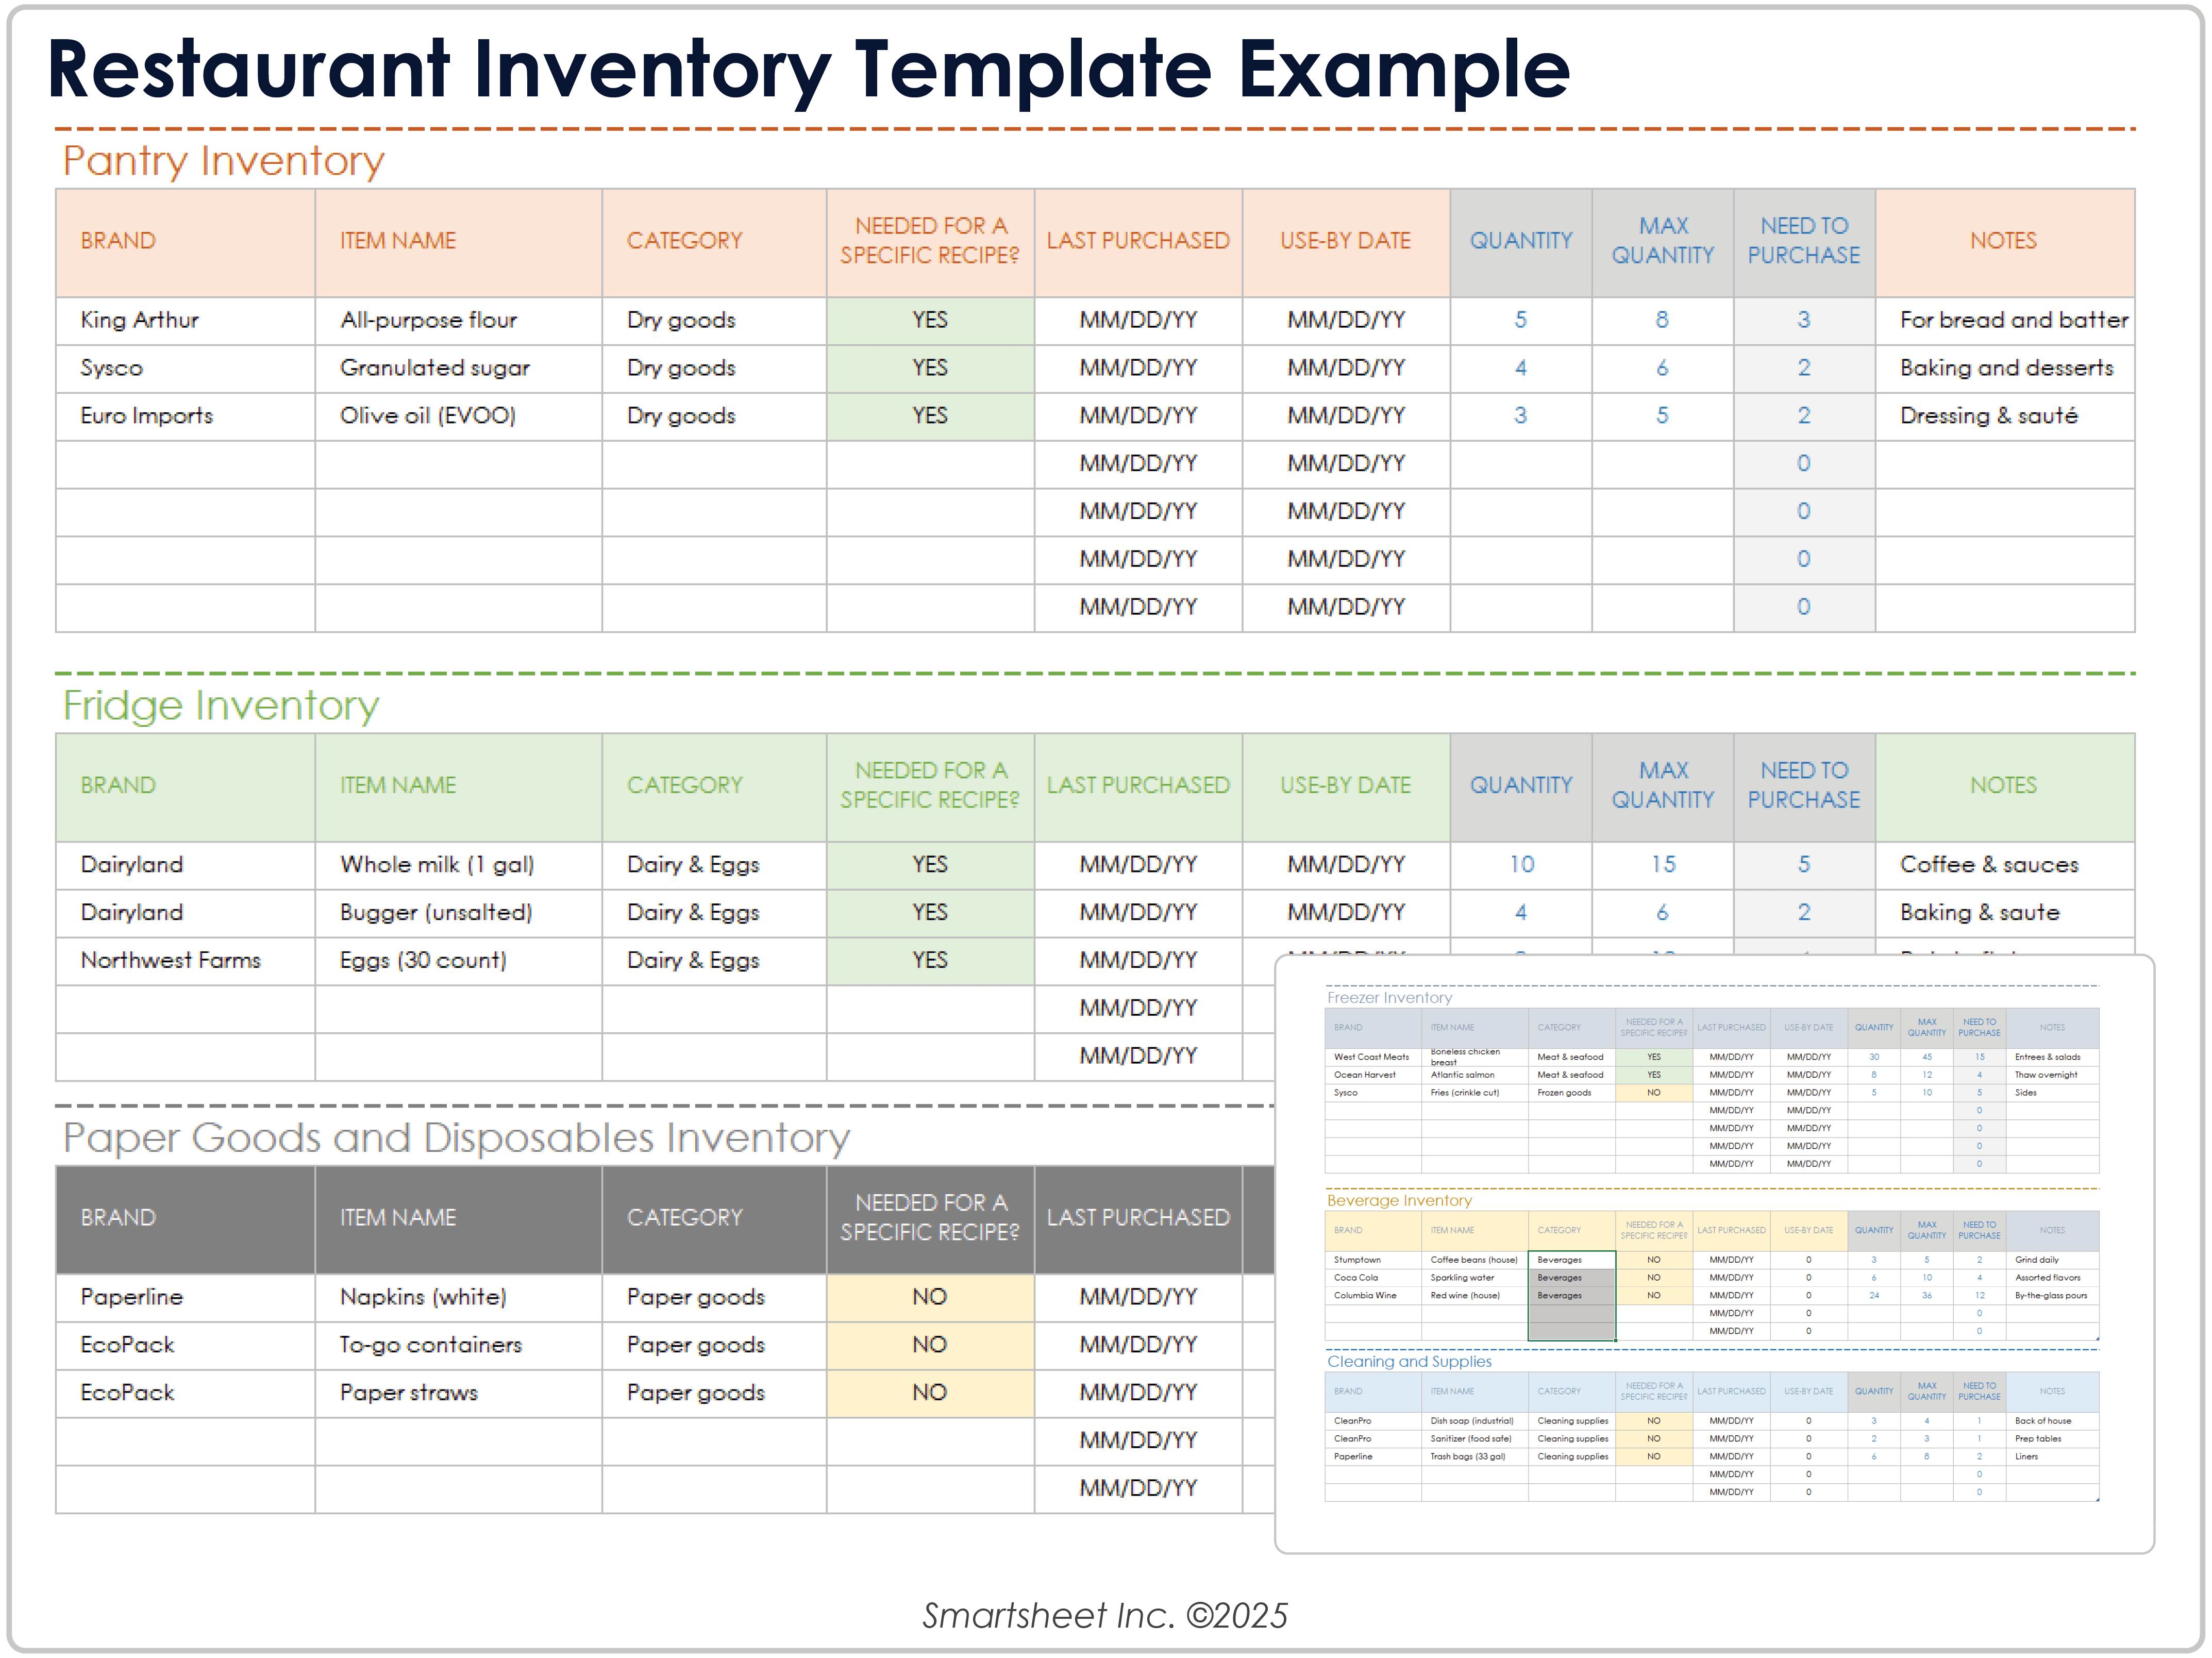Screen dimensions: 2212x1658
Task: Select the Need to Purchase value for Olive oil
Action: click(x=1804, y=415)
